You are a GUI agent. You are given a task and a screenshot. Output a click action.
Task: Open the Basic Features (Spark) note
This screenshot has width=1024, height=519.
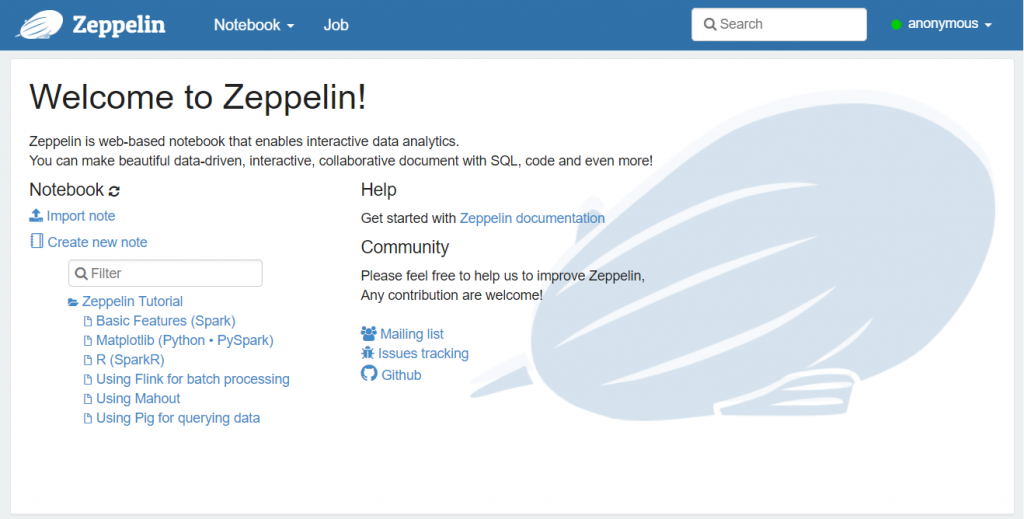tap(165, 321)
